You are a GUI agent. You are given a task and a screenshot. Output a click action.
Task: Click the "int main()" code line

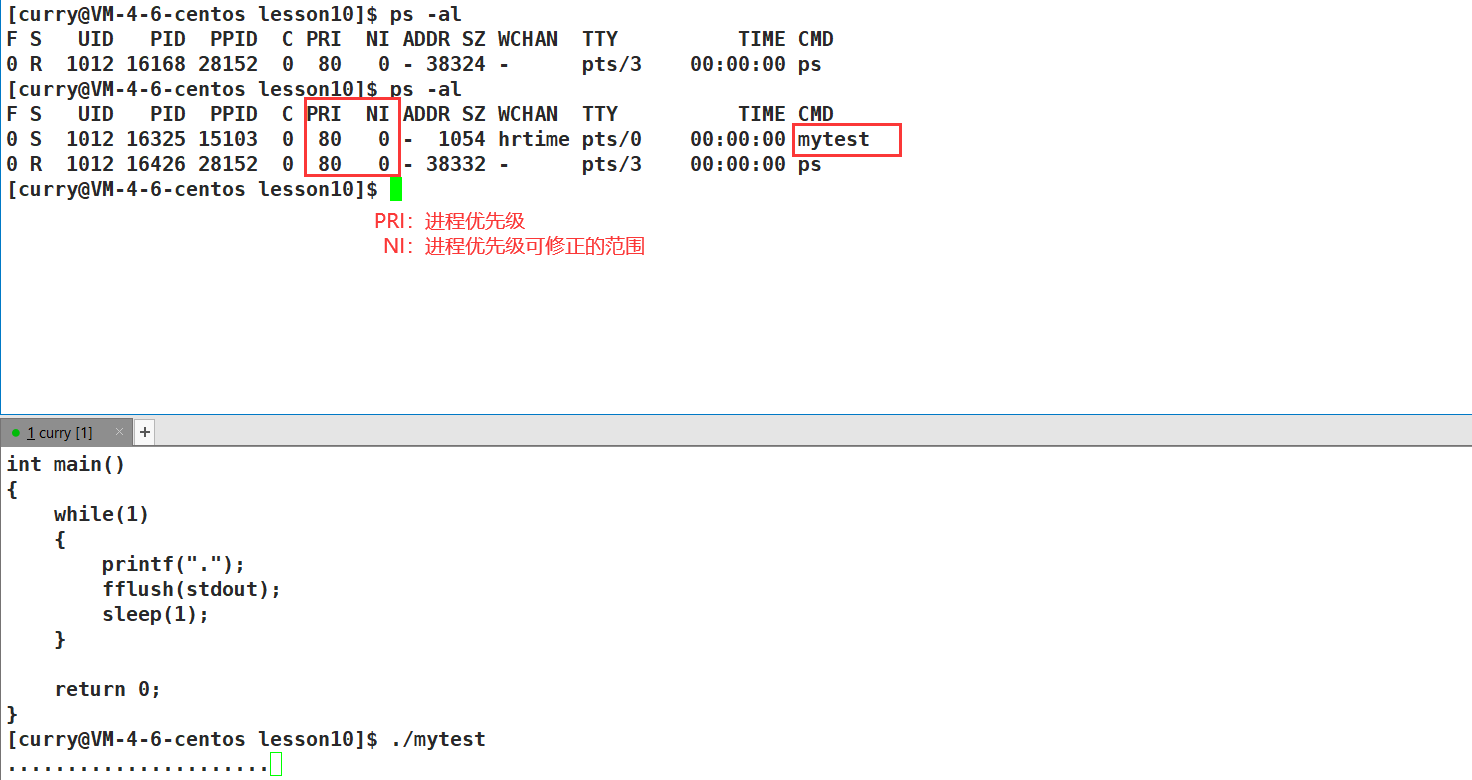66,464
